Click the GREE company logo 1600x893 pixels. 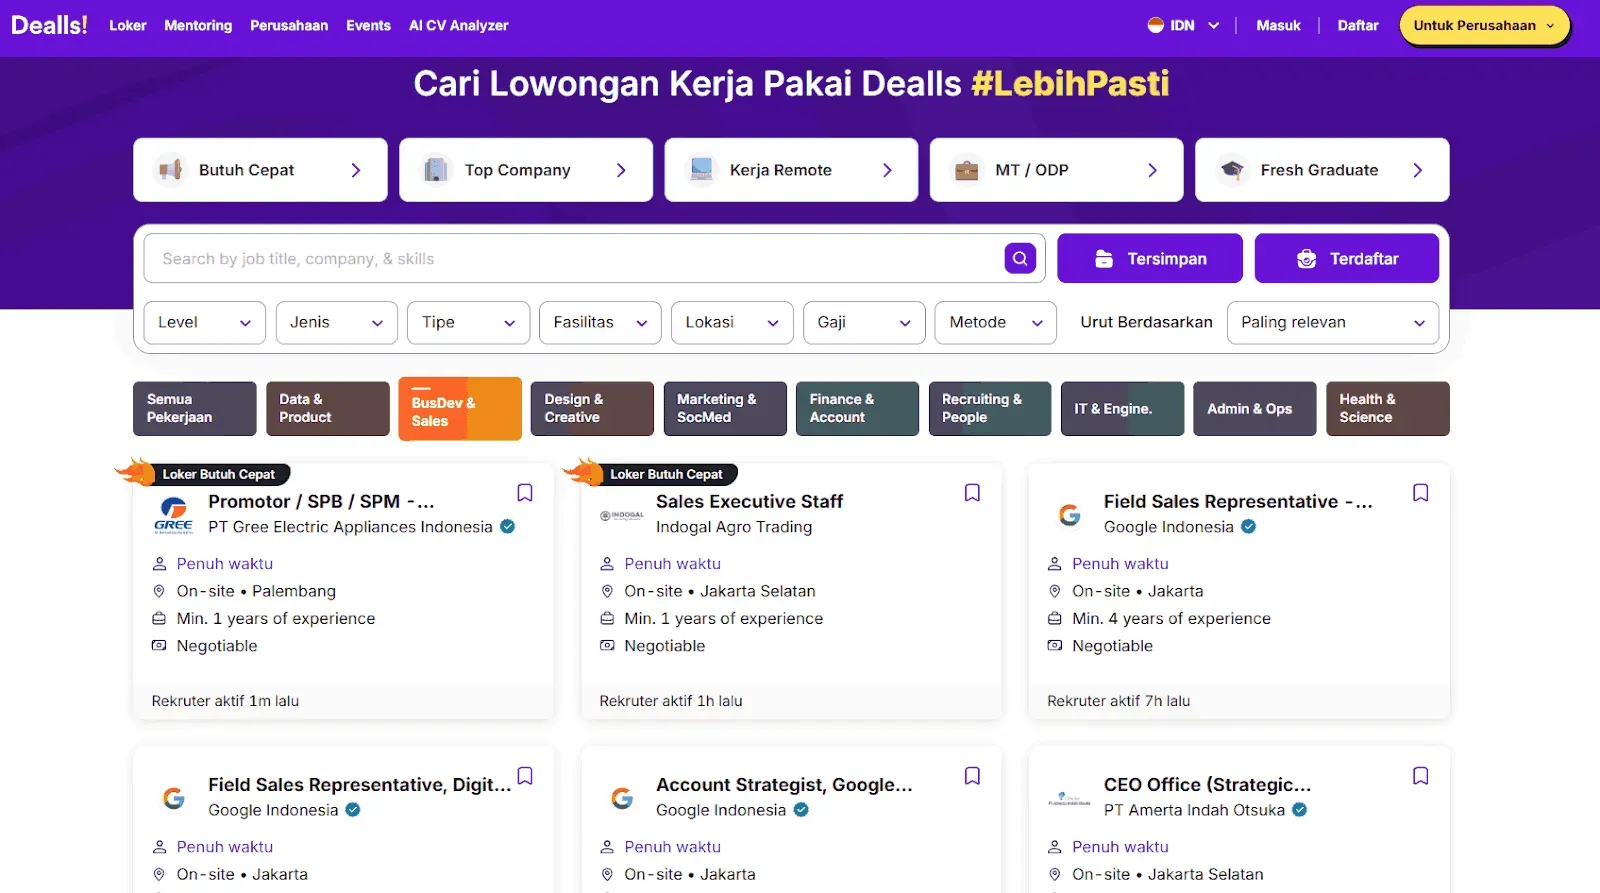coord(173,515)
